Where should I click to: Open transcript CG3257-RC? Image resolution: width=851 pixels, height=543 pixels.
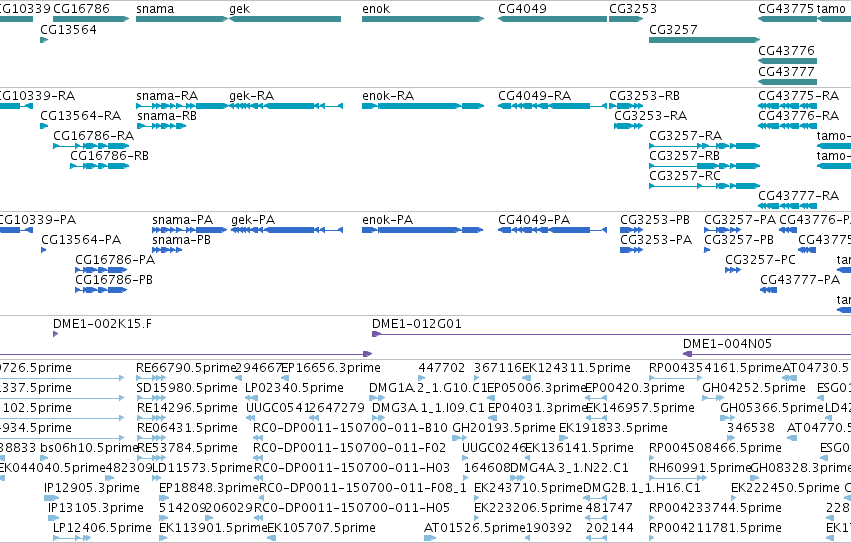pos(704,186)
